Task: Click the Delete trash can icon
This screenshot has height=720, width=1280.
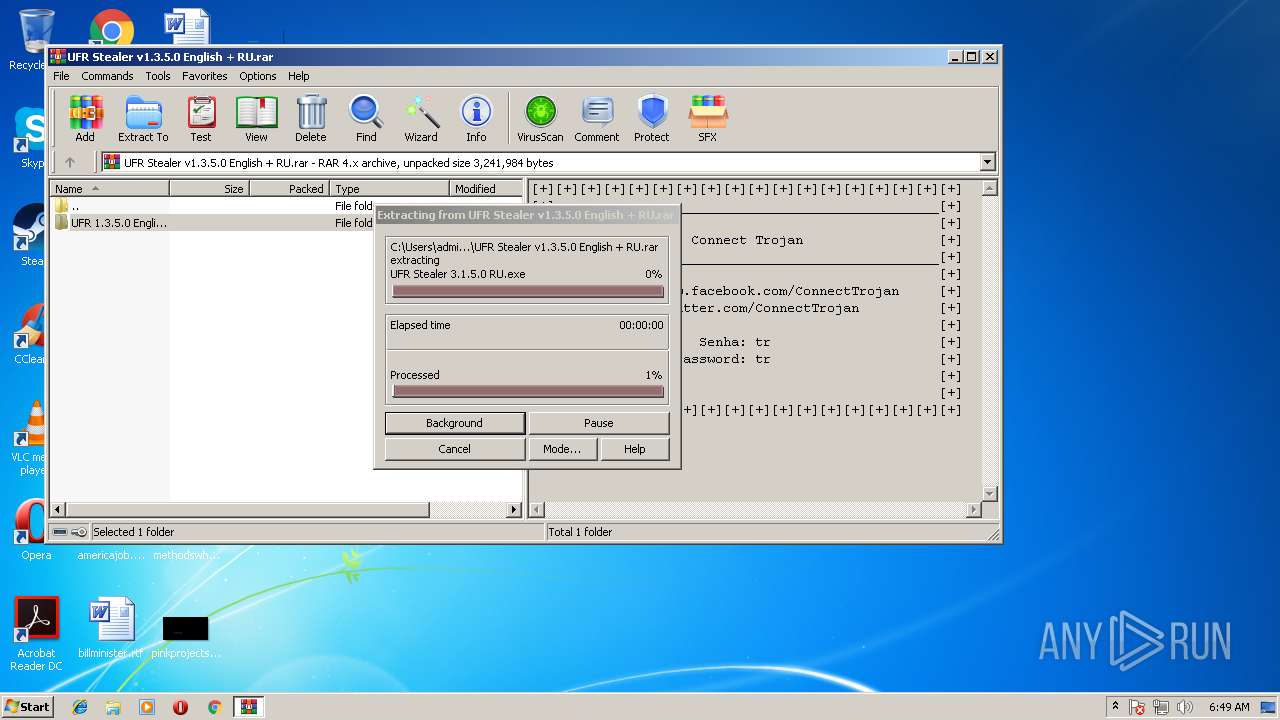Action: pyautogui.click(x=311, y=119)
